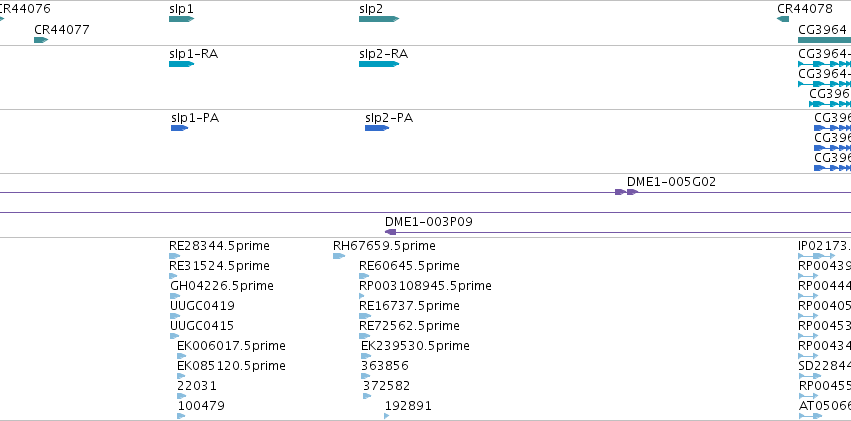
Task: Click the slp1-RA transcript glyph
Action: 181,64
